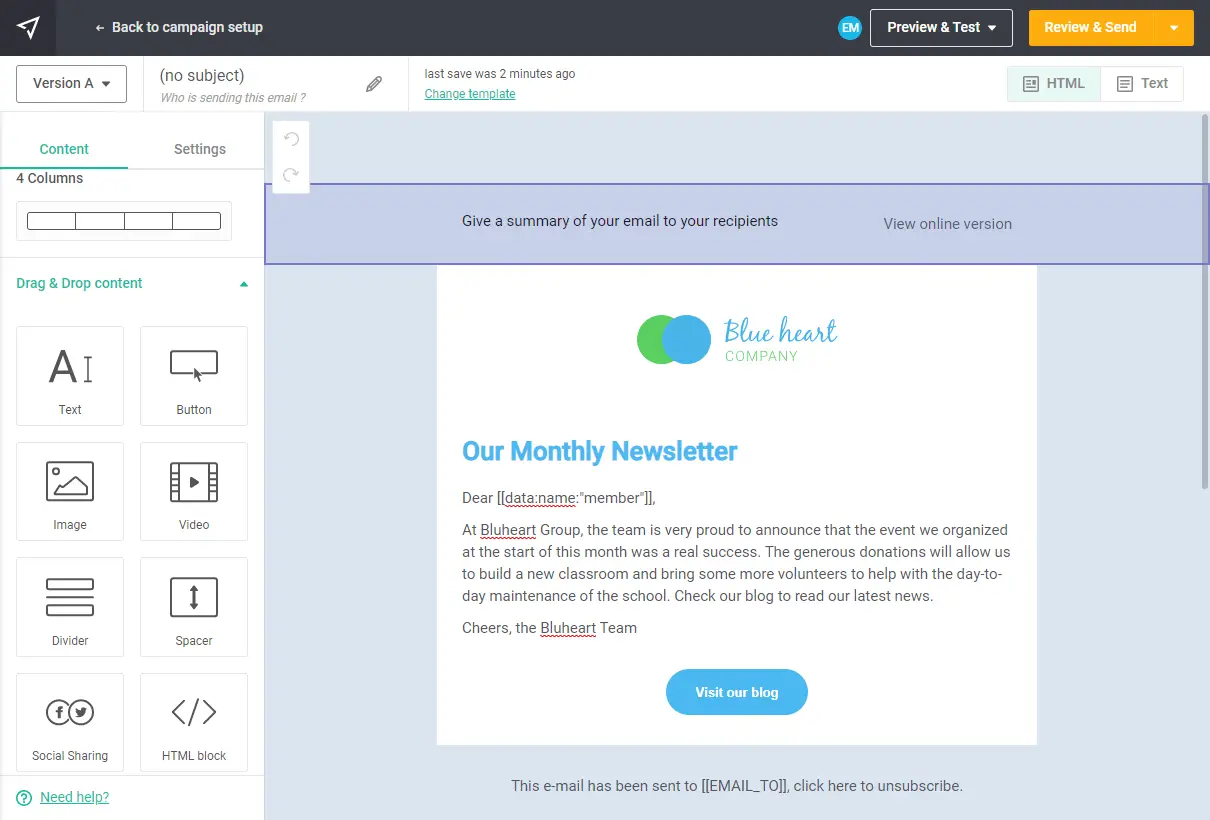Viewport: 1210px width, 820px height.
Task: Select the Text content block
Action: (x=70, y=376)
